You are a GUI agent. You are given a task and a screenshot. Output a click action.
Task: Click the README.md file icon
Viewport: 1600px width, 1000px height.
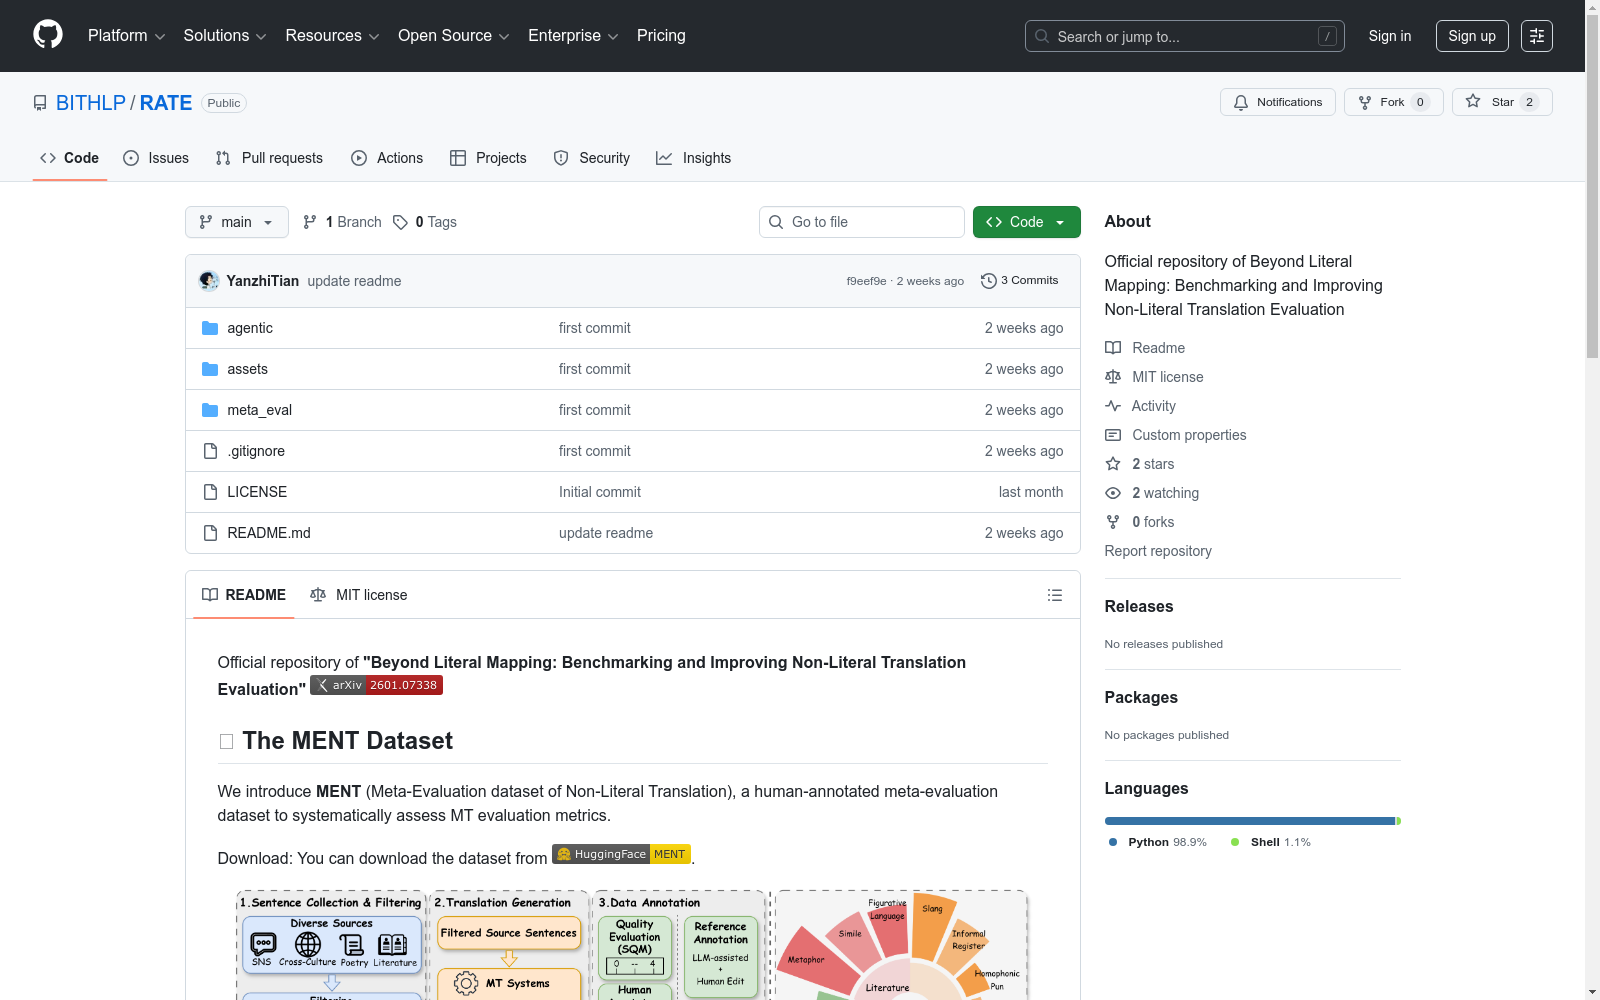210,533
